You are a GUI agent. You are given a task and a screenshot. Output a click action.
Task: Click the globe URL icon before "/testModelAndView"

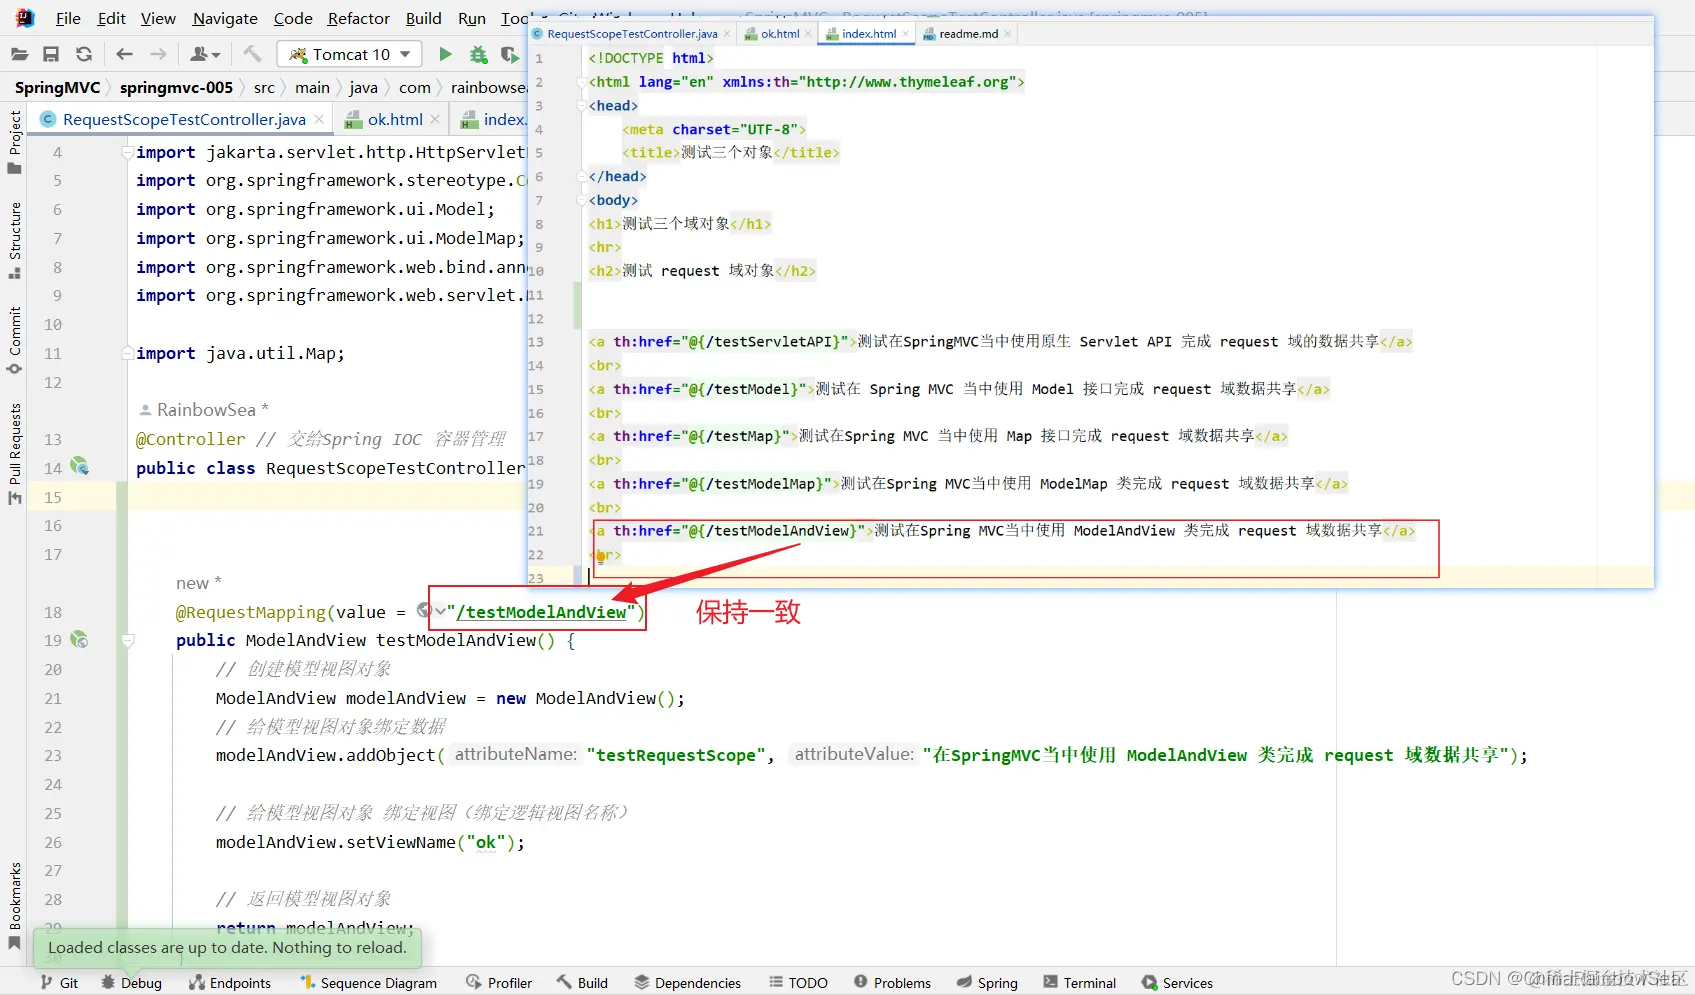click(x=424, y=610)
